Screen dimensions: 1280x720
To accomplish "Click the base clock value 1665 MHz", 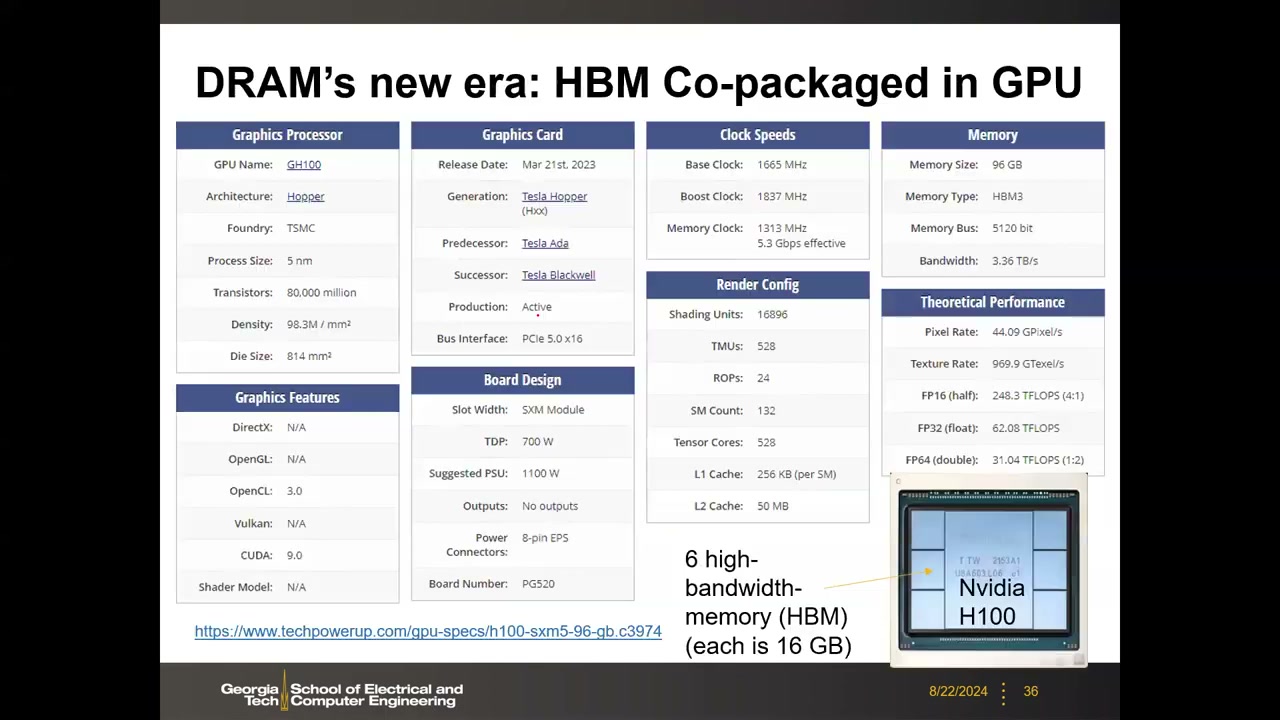I will click(x=782, y=164).
